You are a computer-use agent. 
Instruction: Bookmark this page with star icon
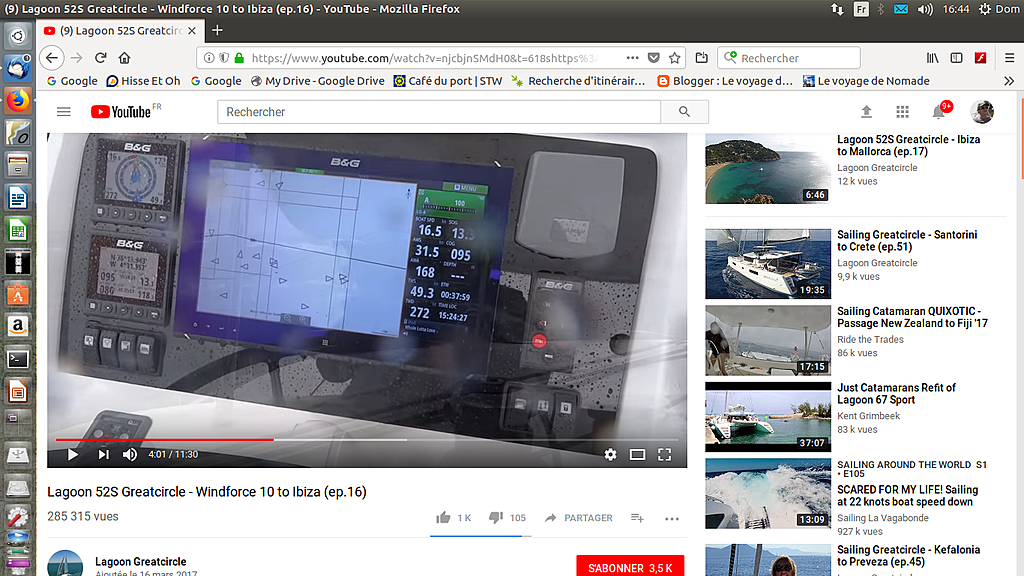pos(675,57)
